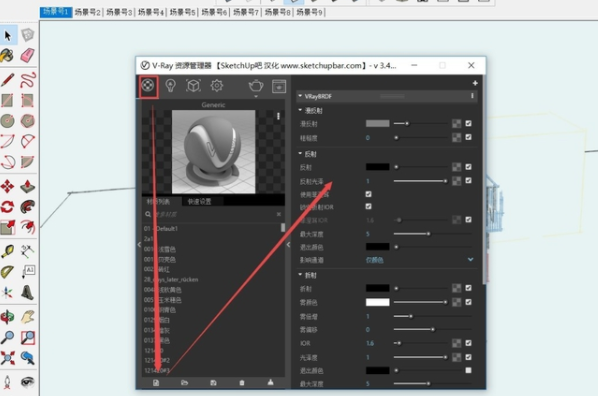The width and height of the screenshot is (598, 396).
Task: Switch to scene tab 场景号9
Action: (309, 12)
